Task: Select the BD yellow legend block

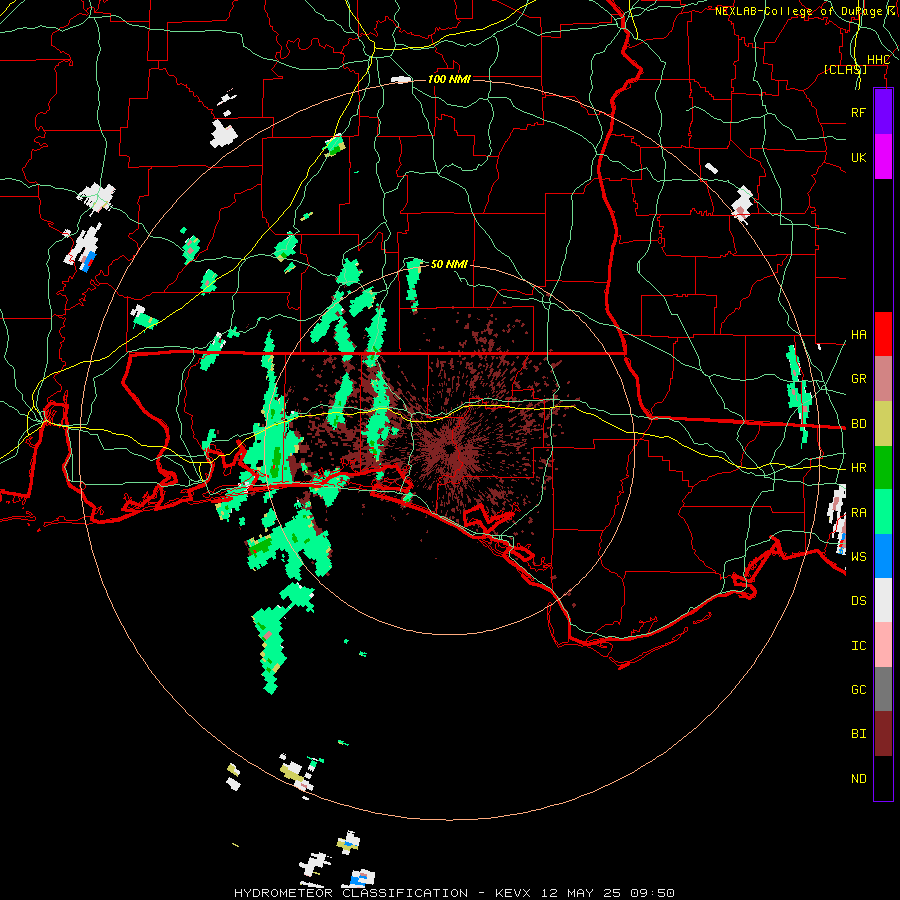Action: point(883,423)
